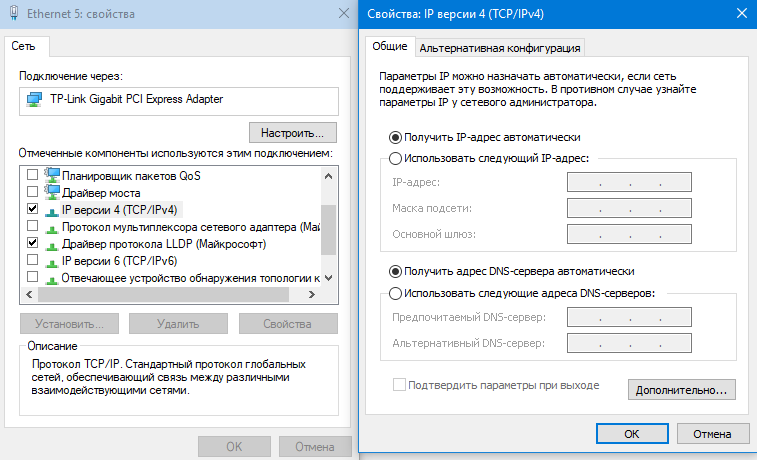This screenshot has height=460, width=757.
Task: Click the Драйвер моста component icon
Action: (x=51, y=192)
